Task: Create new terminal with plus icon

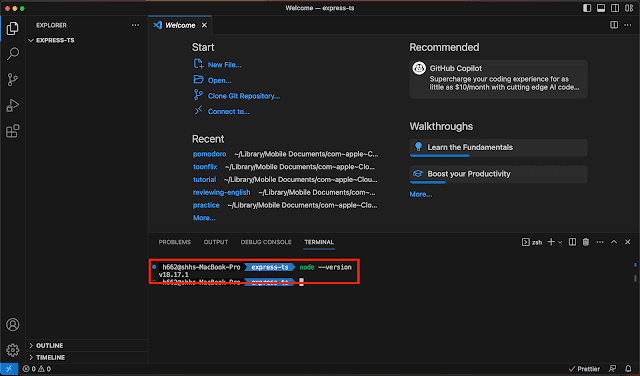Action: [551, 242]
